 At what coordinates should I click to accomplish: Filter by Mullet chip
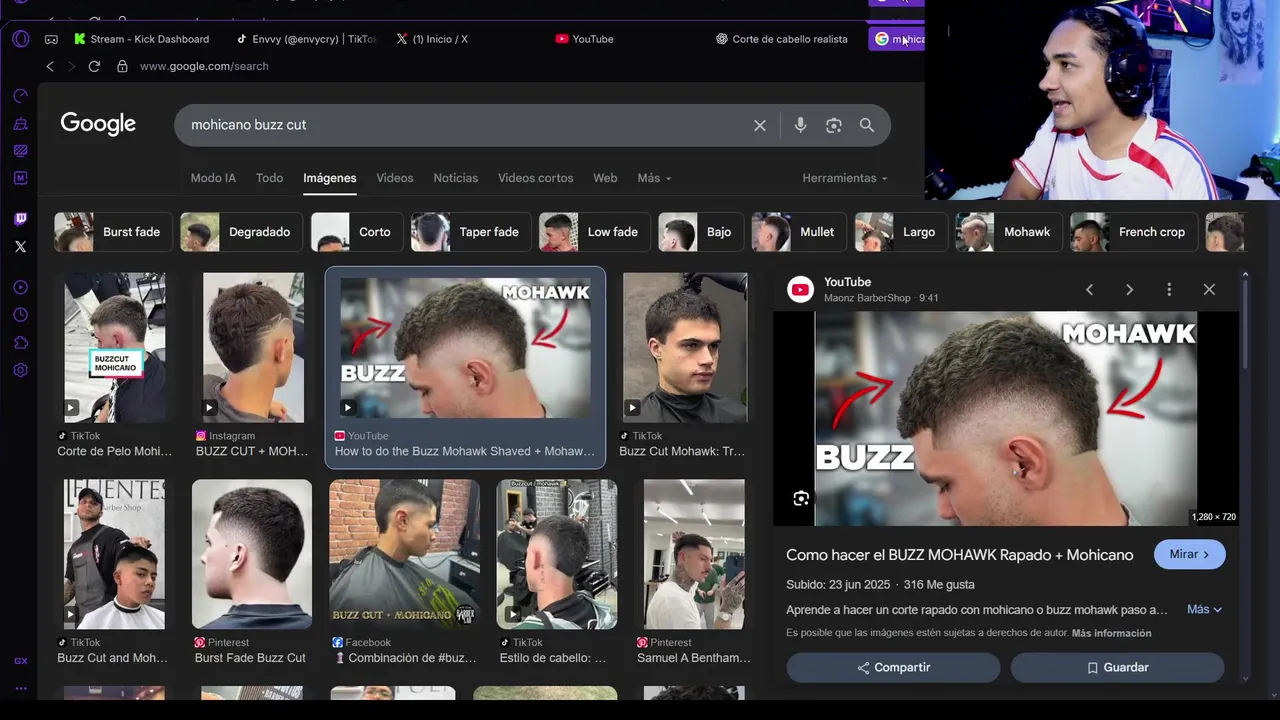click(x=797, y=232)
